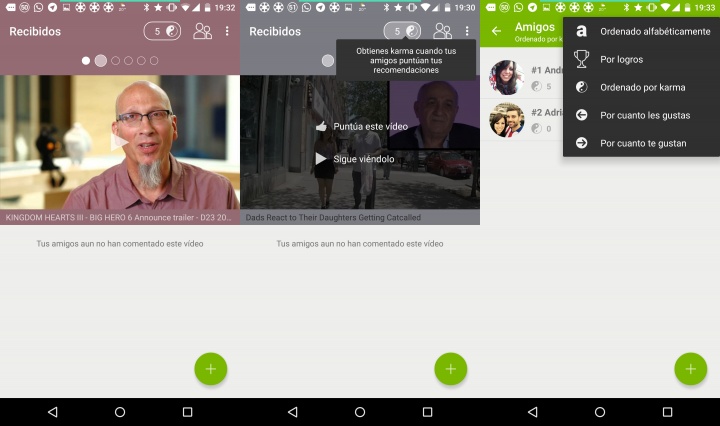
Task: Click the right arrow circle icon
Action: [581, 143]
